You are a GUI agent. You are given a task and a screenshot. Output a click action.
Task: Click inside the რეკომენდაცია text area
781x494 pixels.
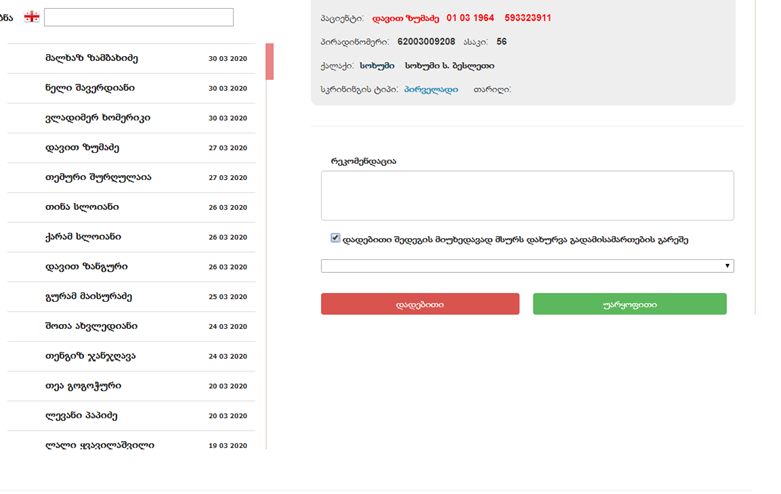[527, 195]
